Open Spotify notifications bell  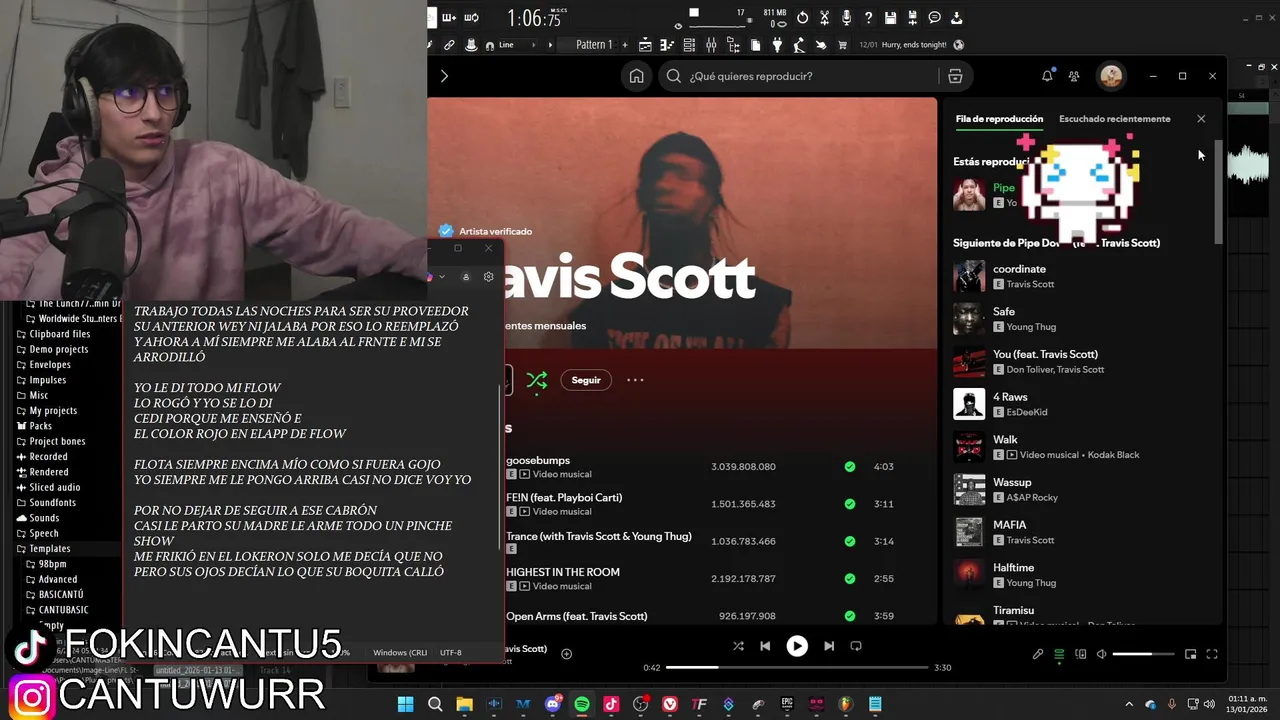coord(1047,76)
